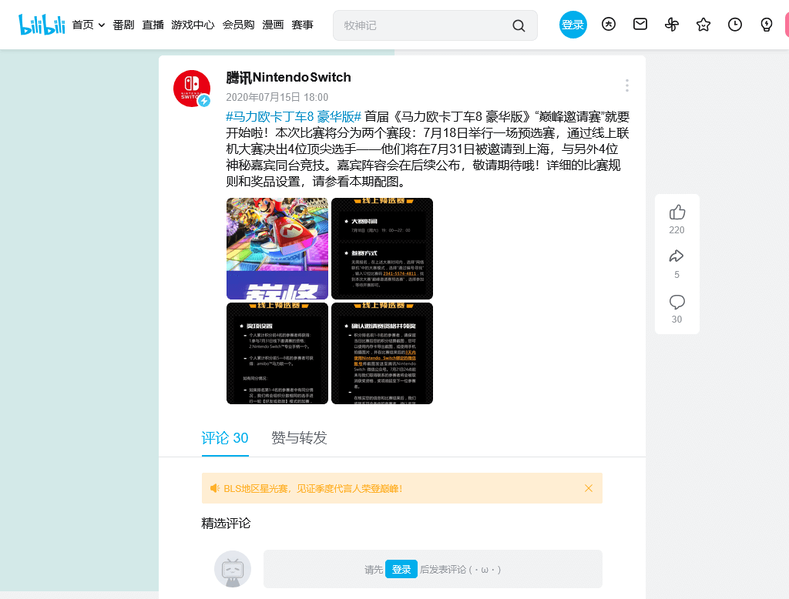Open 漫画 in the nav bar
The height and width of the screenshot is (599, 789).
(273, 25)
